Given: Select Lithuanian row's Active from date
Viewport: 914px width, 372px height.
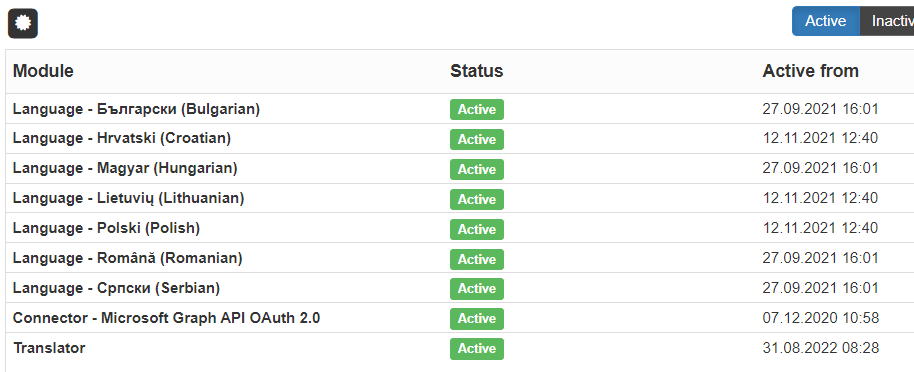Looking at the screenshot, I should 820,198.
